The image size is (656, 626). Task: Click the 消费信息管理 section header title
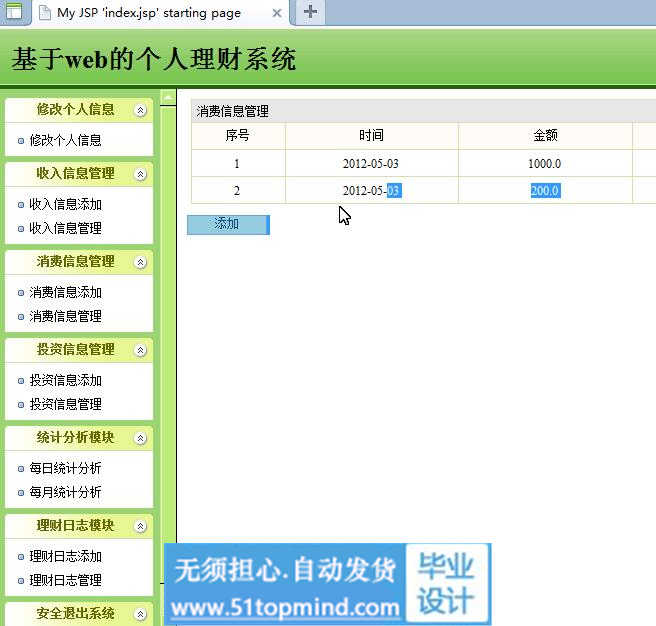point(75,262)
